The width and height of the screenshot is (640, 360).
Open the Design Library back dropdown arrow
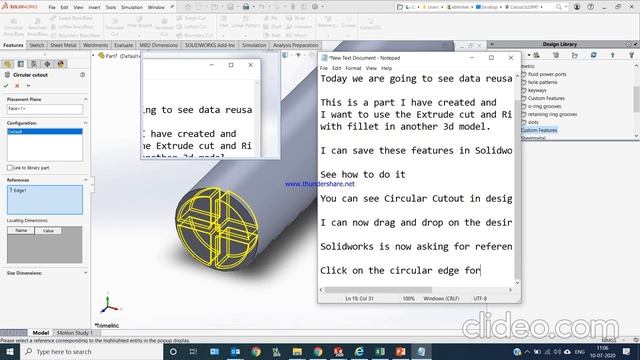click(x=529, y=55)
